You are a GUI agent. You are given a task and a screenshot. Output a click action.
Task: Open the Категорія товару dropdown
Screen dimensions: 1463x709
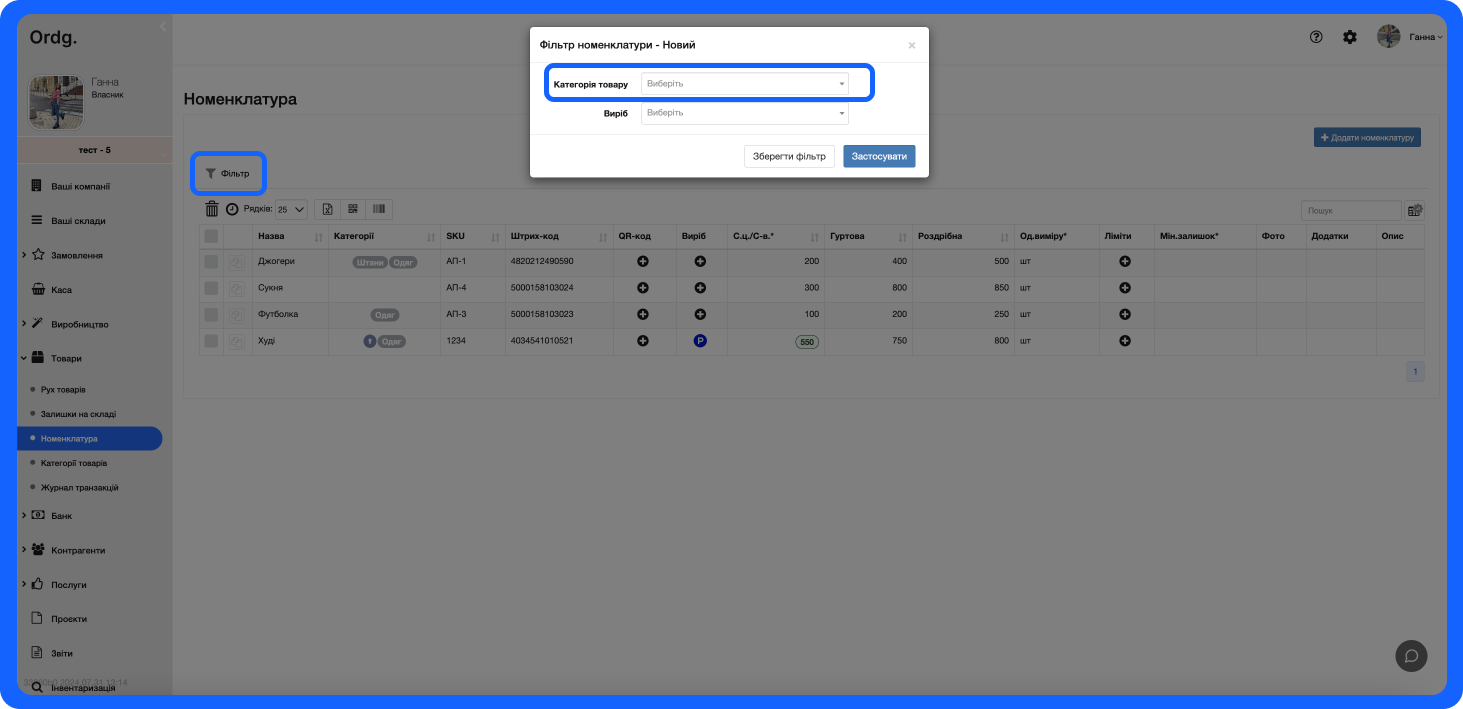[x=744, y=84]
